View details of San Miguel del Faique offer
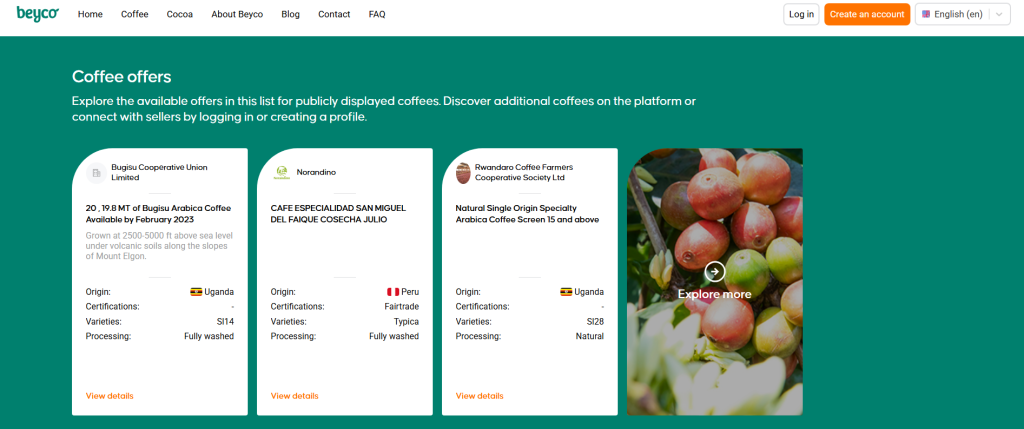This screenshot has width=1024, height=429. pyautogui.click(x=295, y=396)
